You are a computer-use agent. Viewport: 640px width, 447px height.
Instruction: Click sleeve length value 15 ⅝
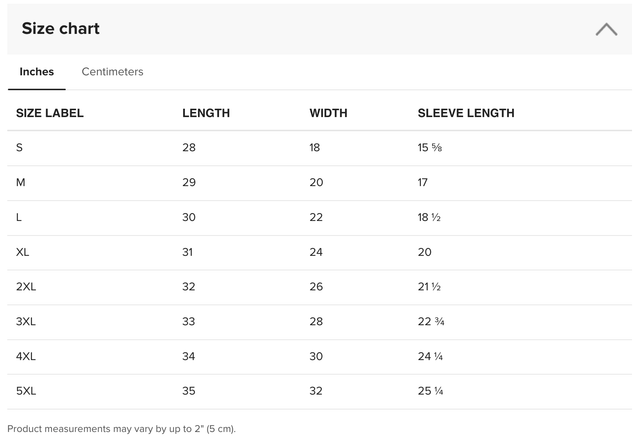coord(430,148)
